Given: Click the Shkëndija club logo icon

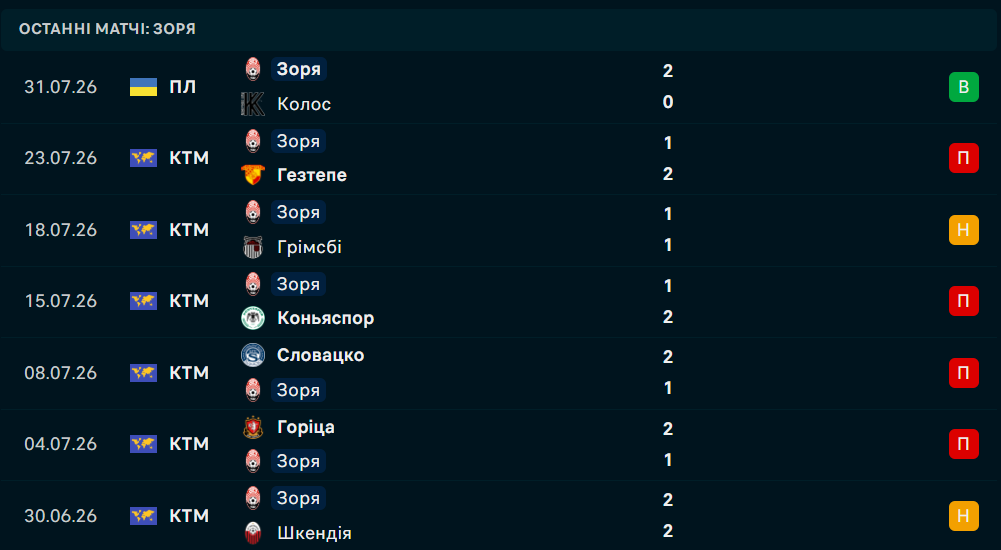Looking at the screenshot, I should click(x=253, y=533).
